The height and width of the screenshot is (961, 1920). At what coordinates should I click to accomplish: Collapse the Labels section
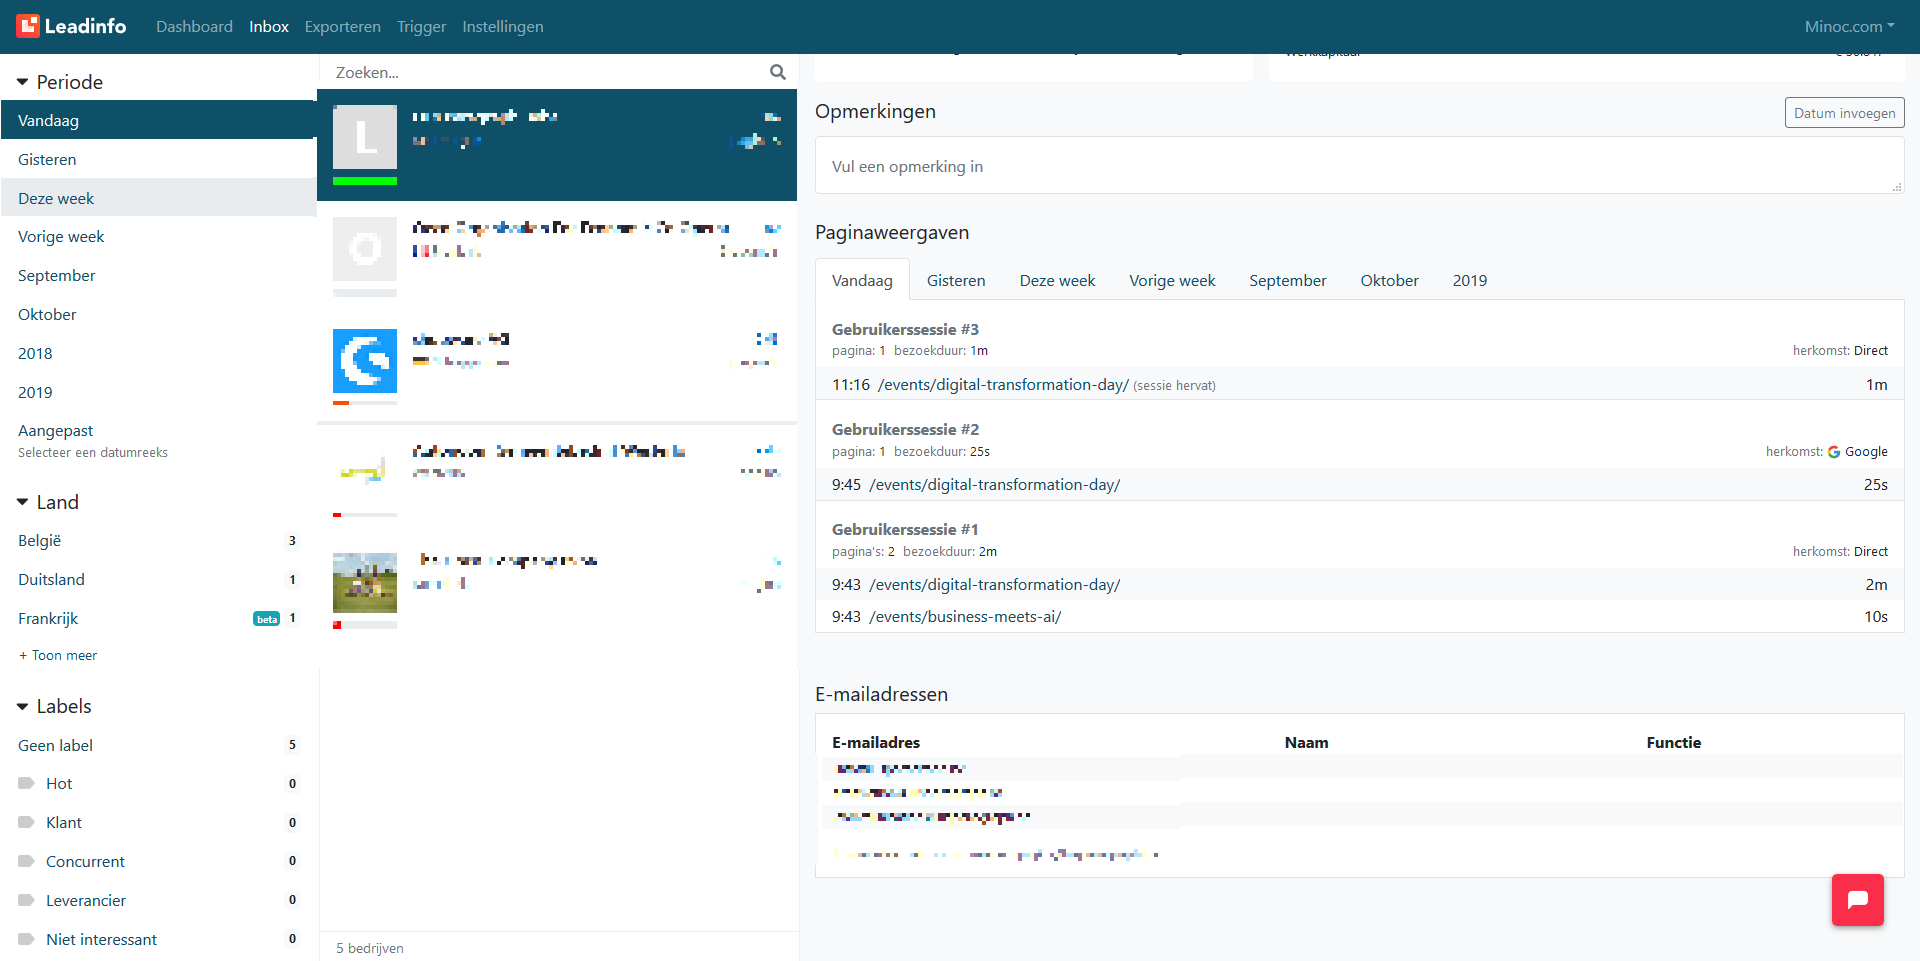[22, 706]
